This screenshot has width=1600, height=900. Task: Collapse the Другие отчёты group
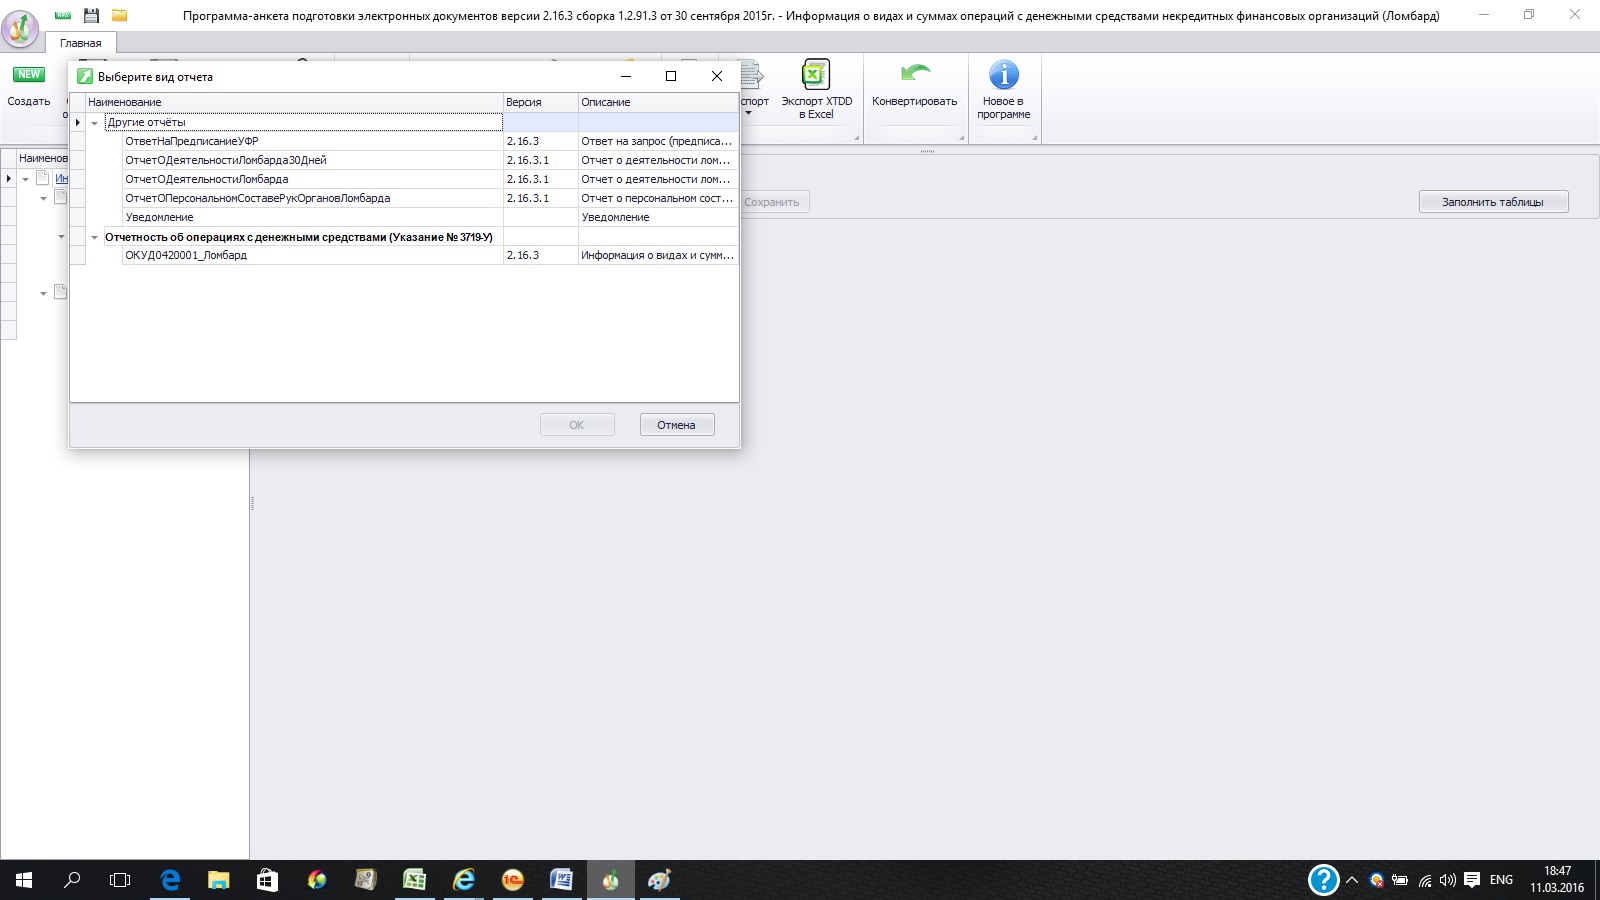tap(95, 123)
